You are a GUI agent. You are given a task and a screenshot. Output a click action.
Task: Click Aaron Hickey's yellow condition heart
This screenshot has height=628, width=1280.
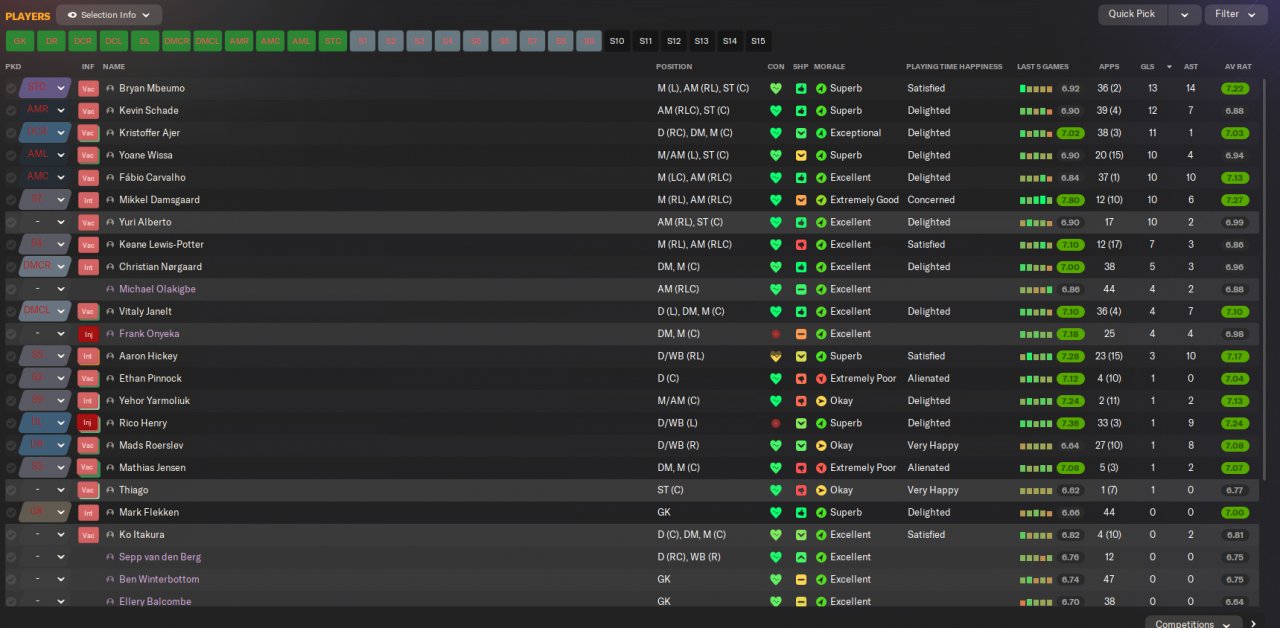[x=775, y=356]
